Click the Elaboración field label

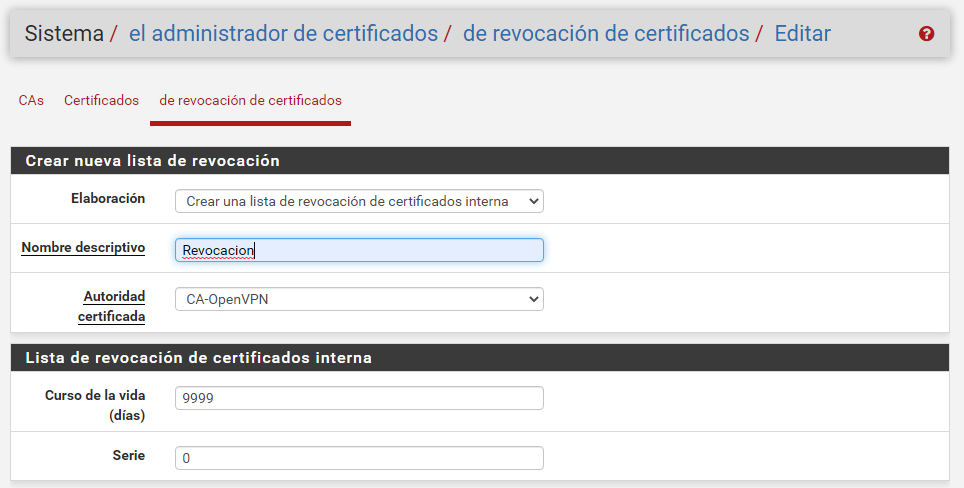108,199
